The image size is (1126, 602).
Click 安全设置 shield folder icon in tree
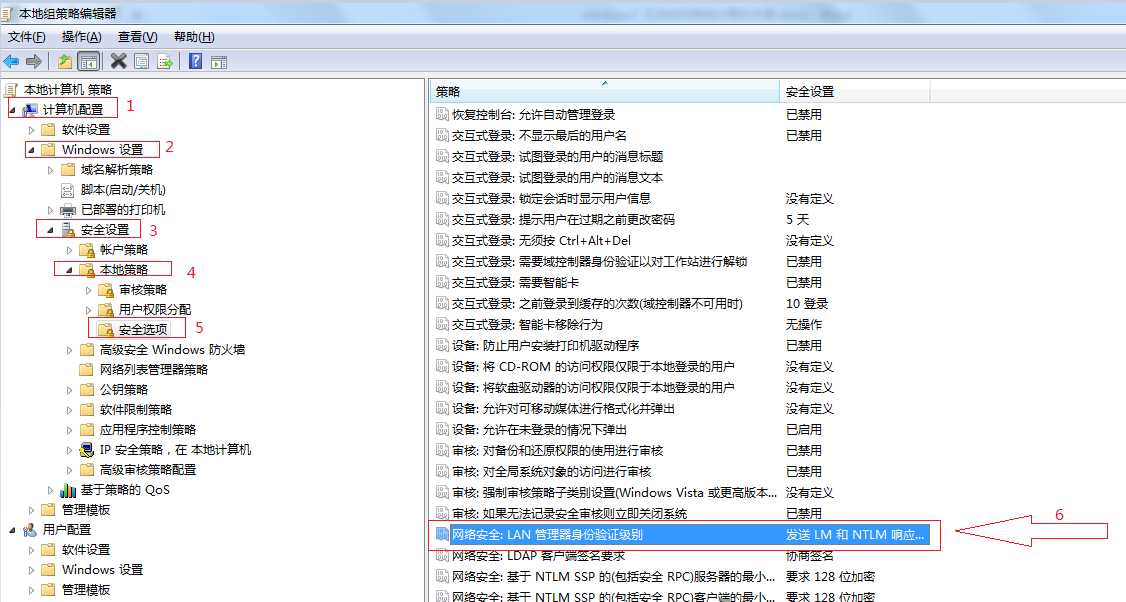tap(68, 230)
